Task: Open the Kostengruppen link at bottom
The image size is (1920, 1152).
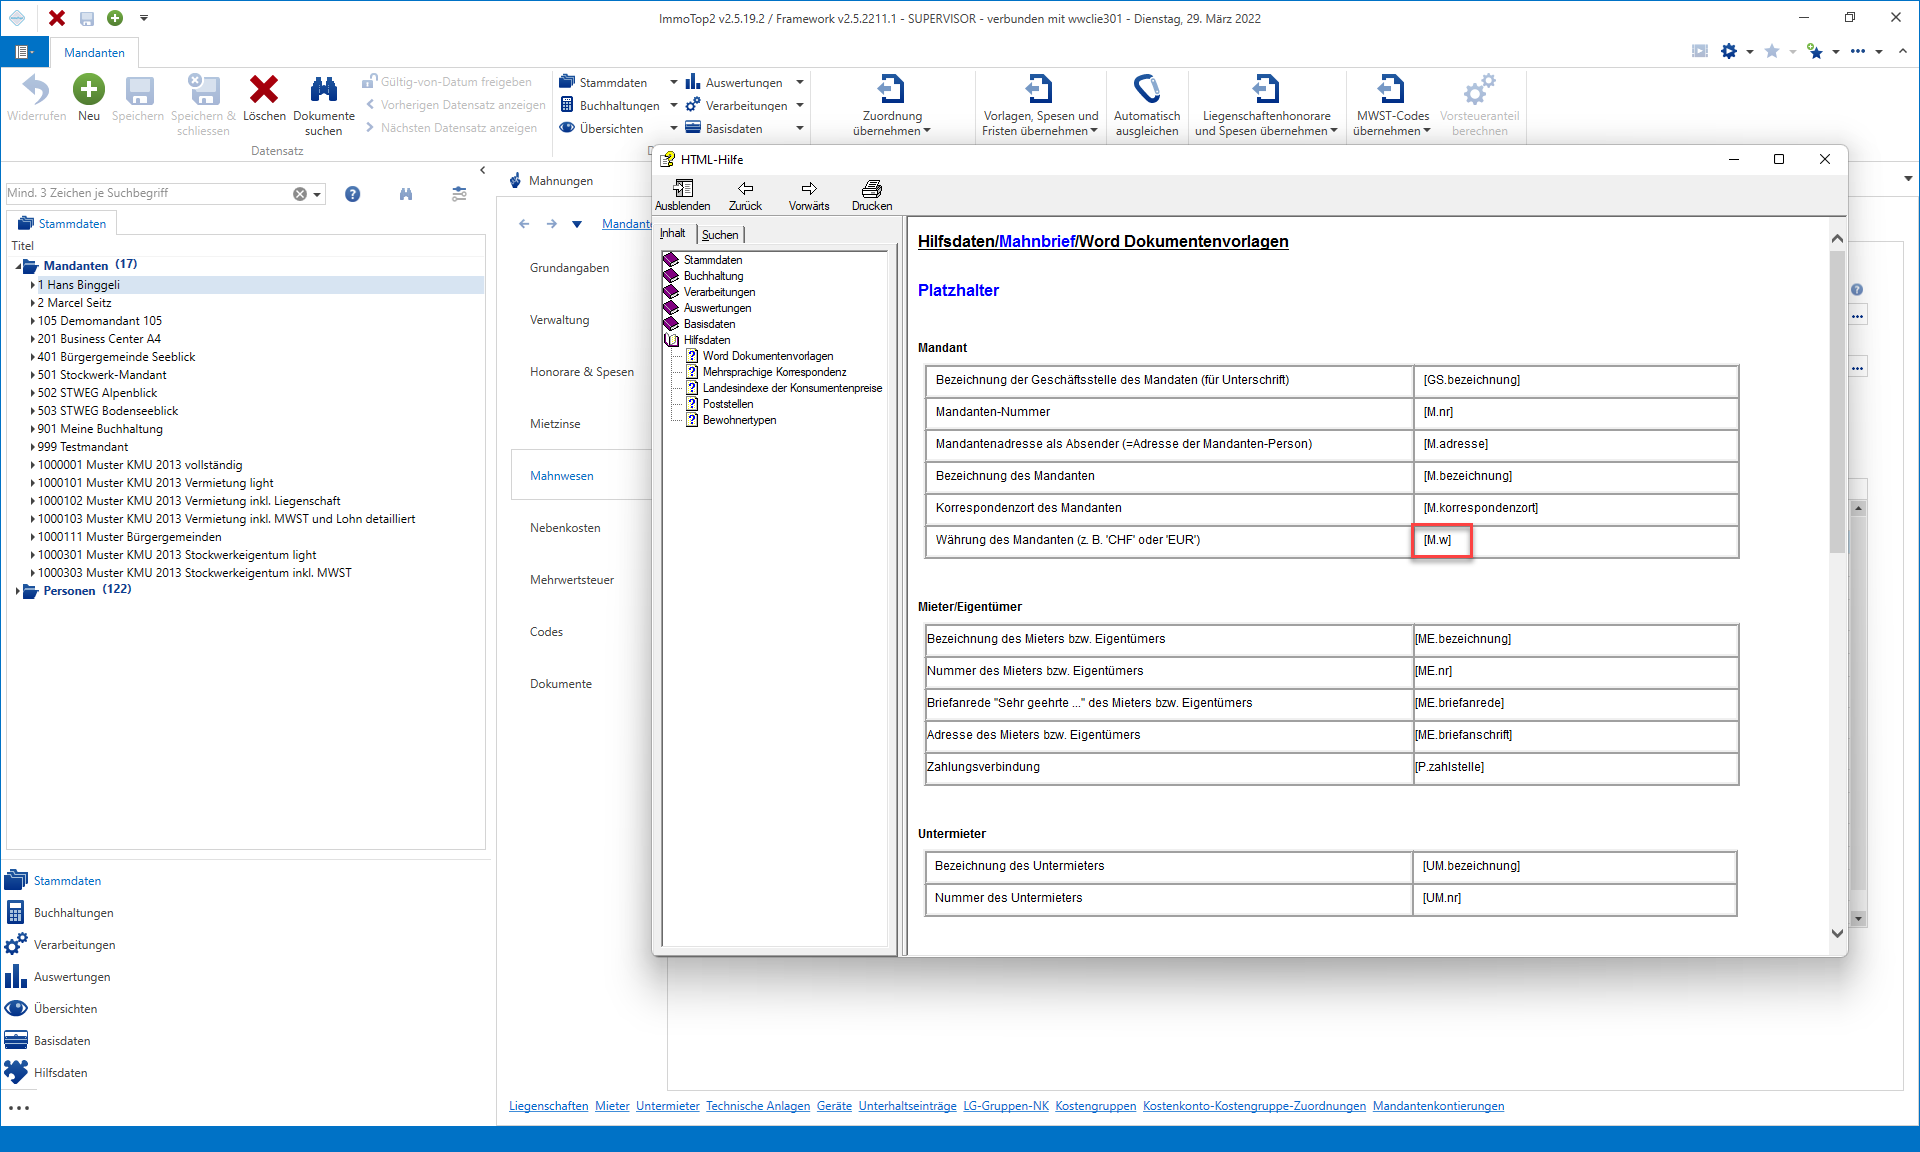Action: click(x=1095, y=1105)
